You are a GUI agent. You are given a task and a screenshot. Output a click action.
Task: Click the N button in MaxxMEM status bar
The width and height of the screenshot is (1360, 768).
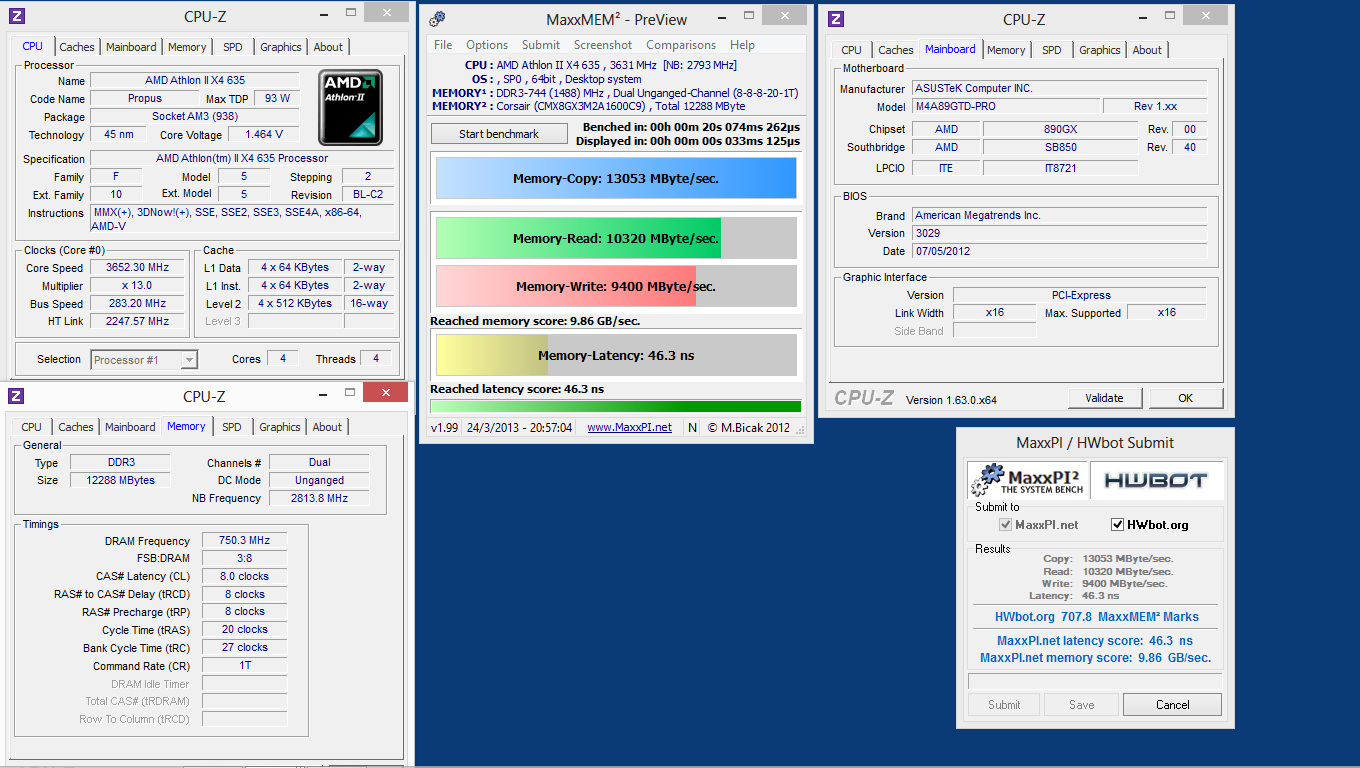tap(692, 427)
